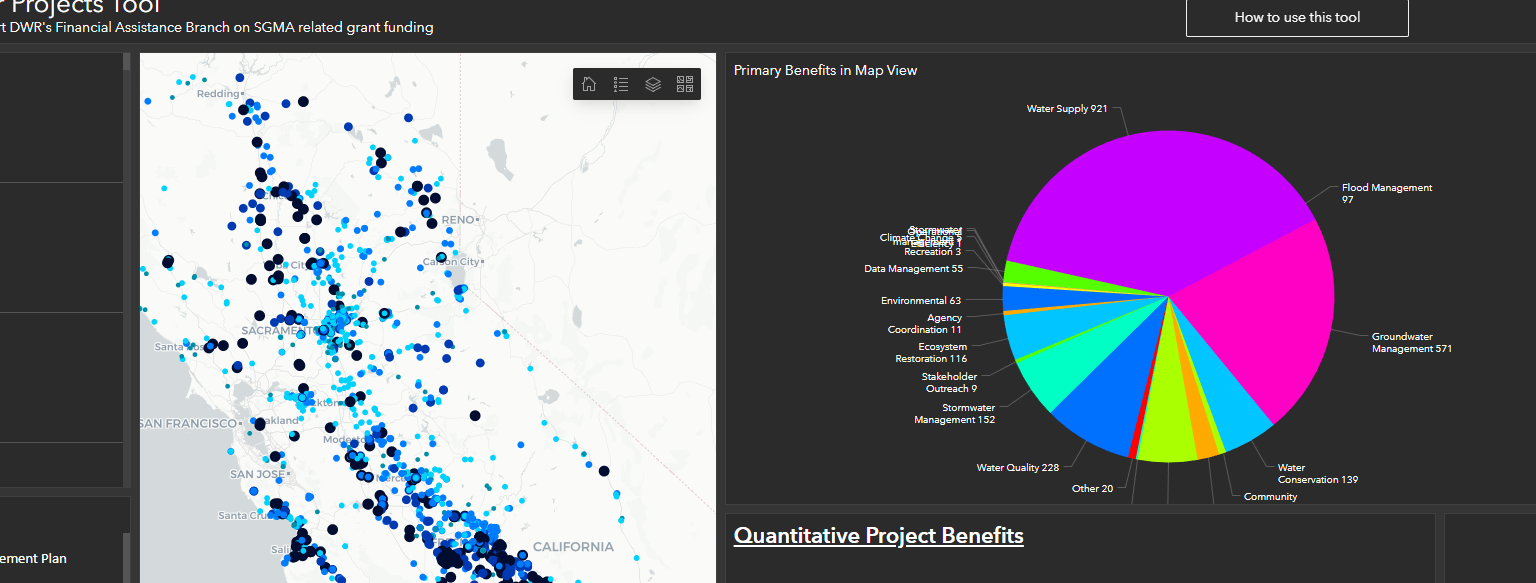This screenshot has height=583, width=1536.
Task: Click the "How to use this tool" button
Action: (1296, 17)
